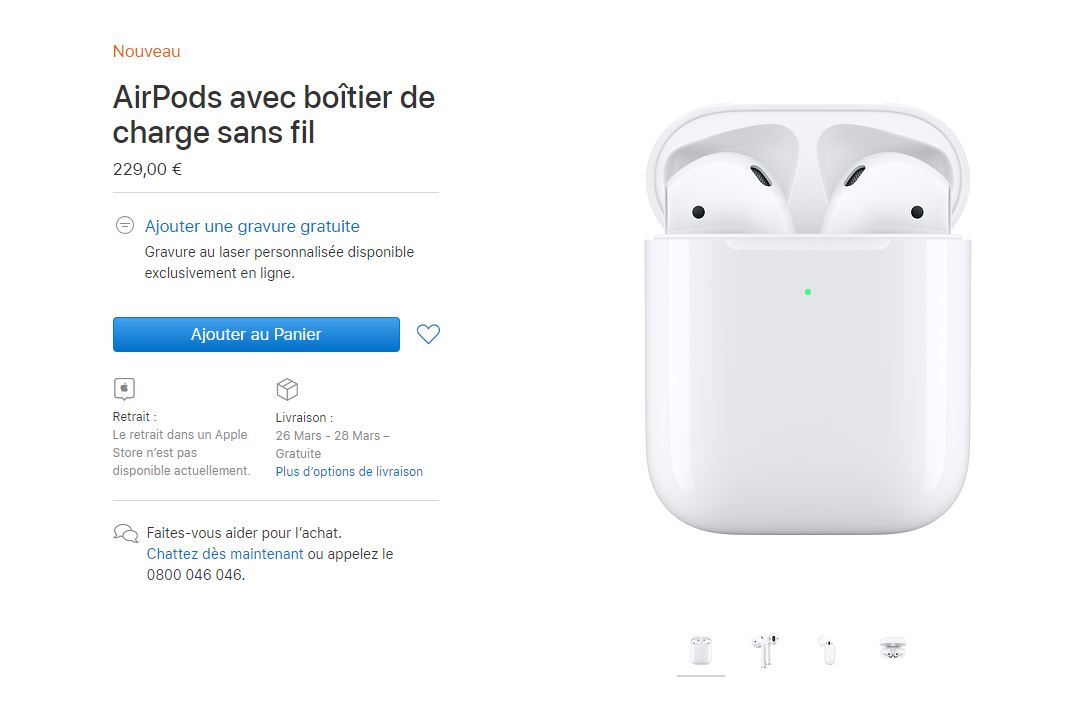The image size is (1079, 705).
Task: Click the phone number 0800 046 046
Action: (x=195, y=575)
